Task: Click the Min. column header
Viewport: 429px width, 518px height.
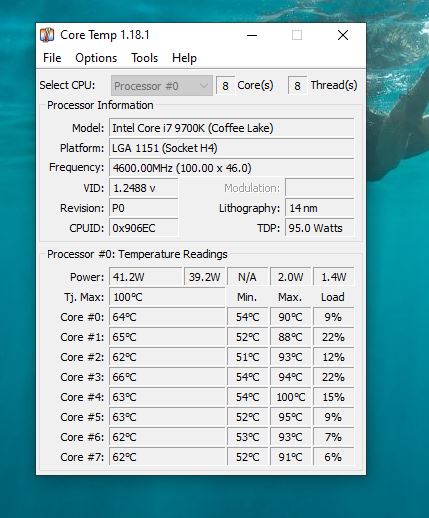Action: pos(247,297)
